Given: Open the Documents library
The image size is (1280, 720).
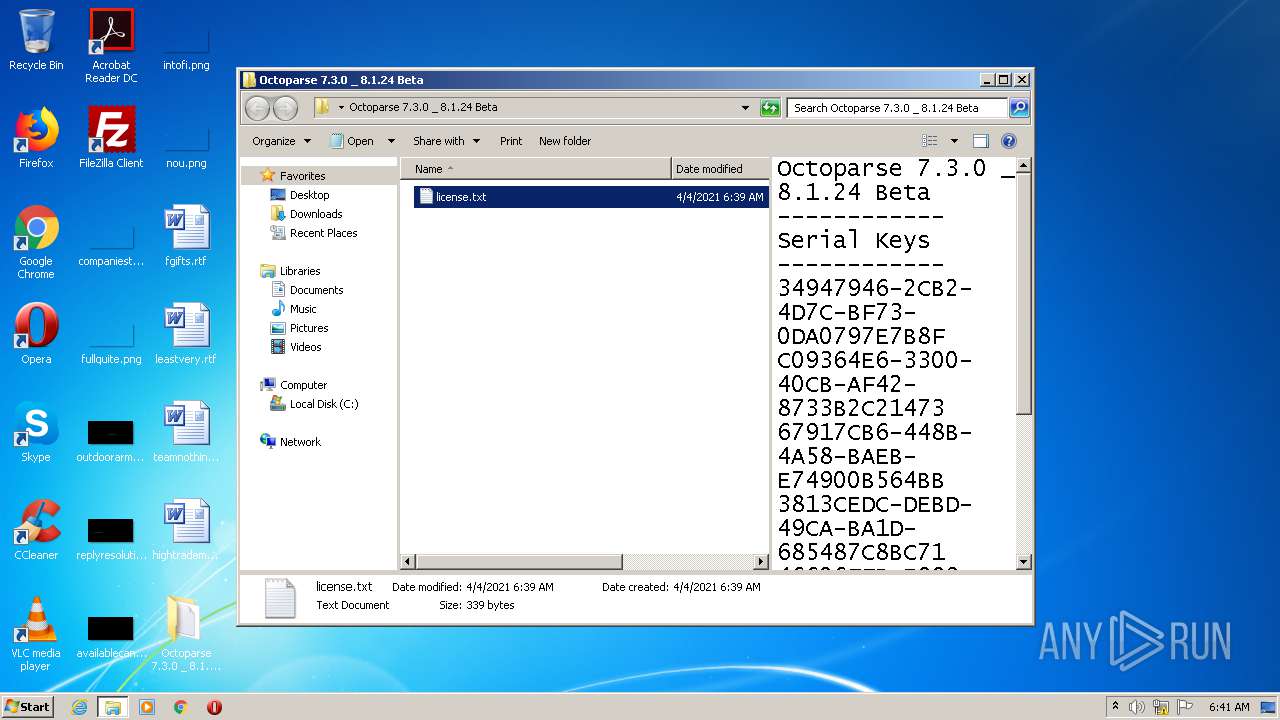Looking at the screenshot, I should coord(316,290).
